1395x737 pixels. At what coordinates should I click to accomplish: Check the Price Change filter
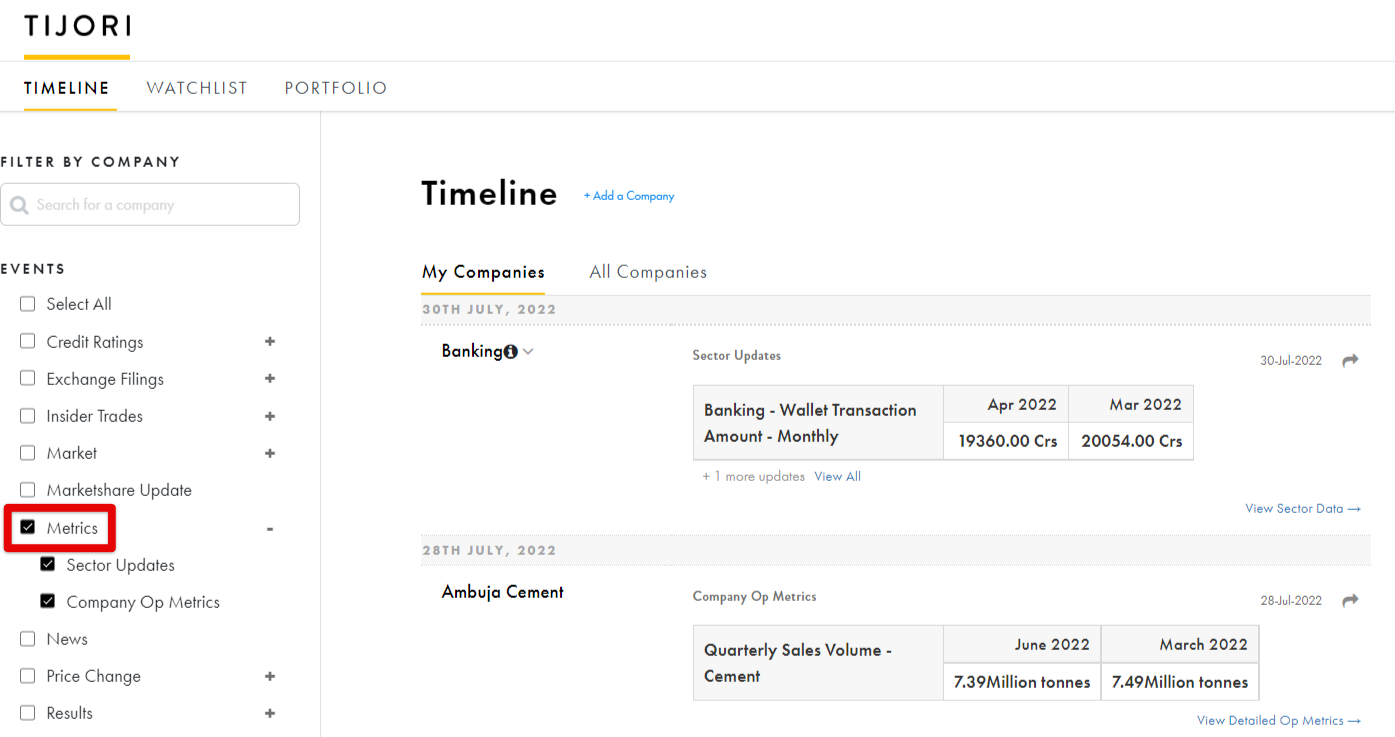coord(27,675)
